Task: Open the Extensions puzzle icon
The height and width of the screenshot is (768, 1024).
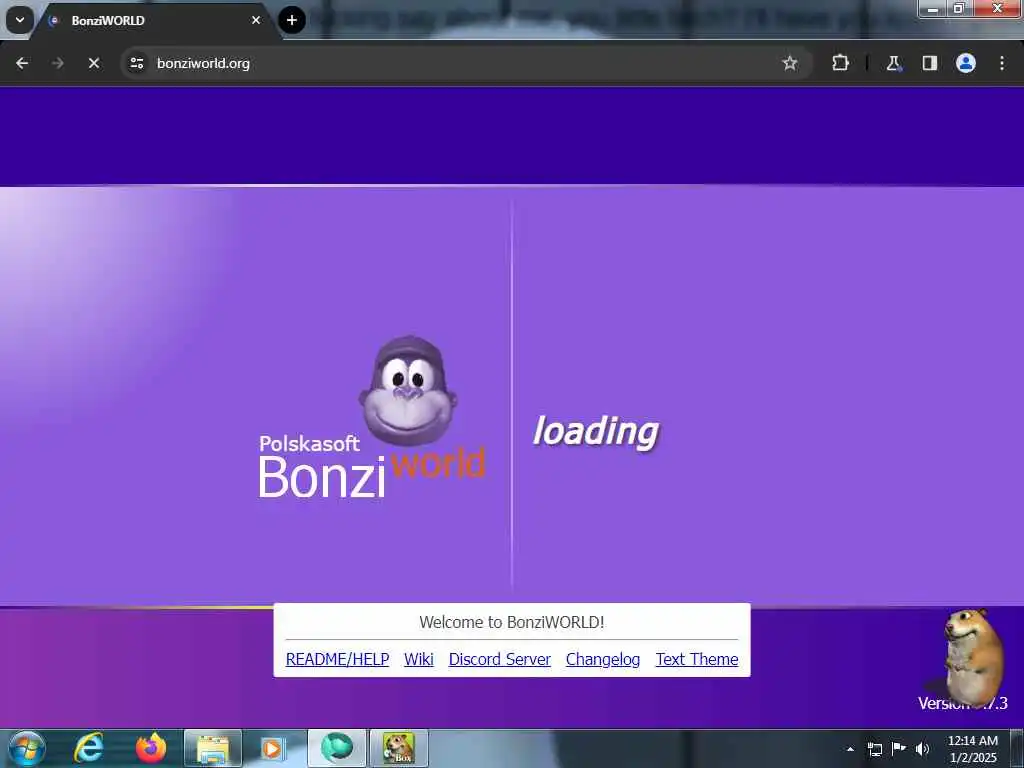Action: click(x=840, y=63)
